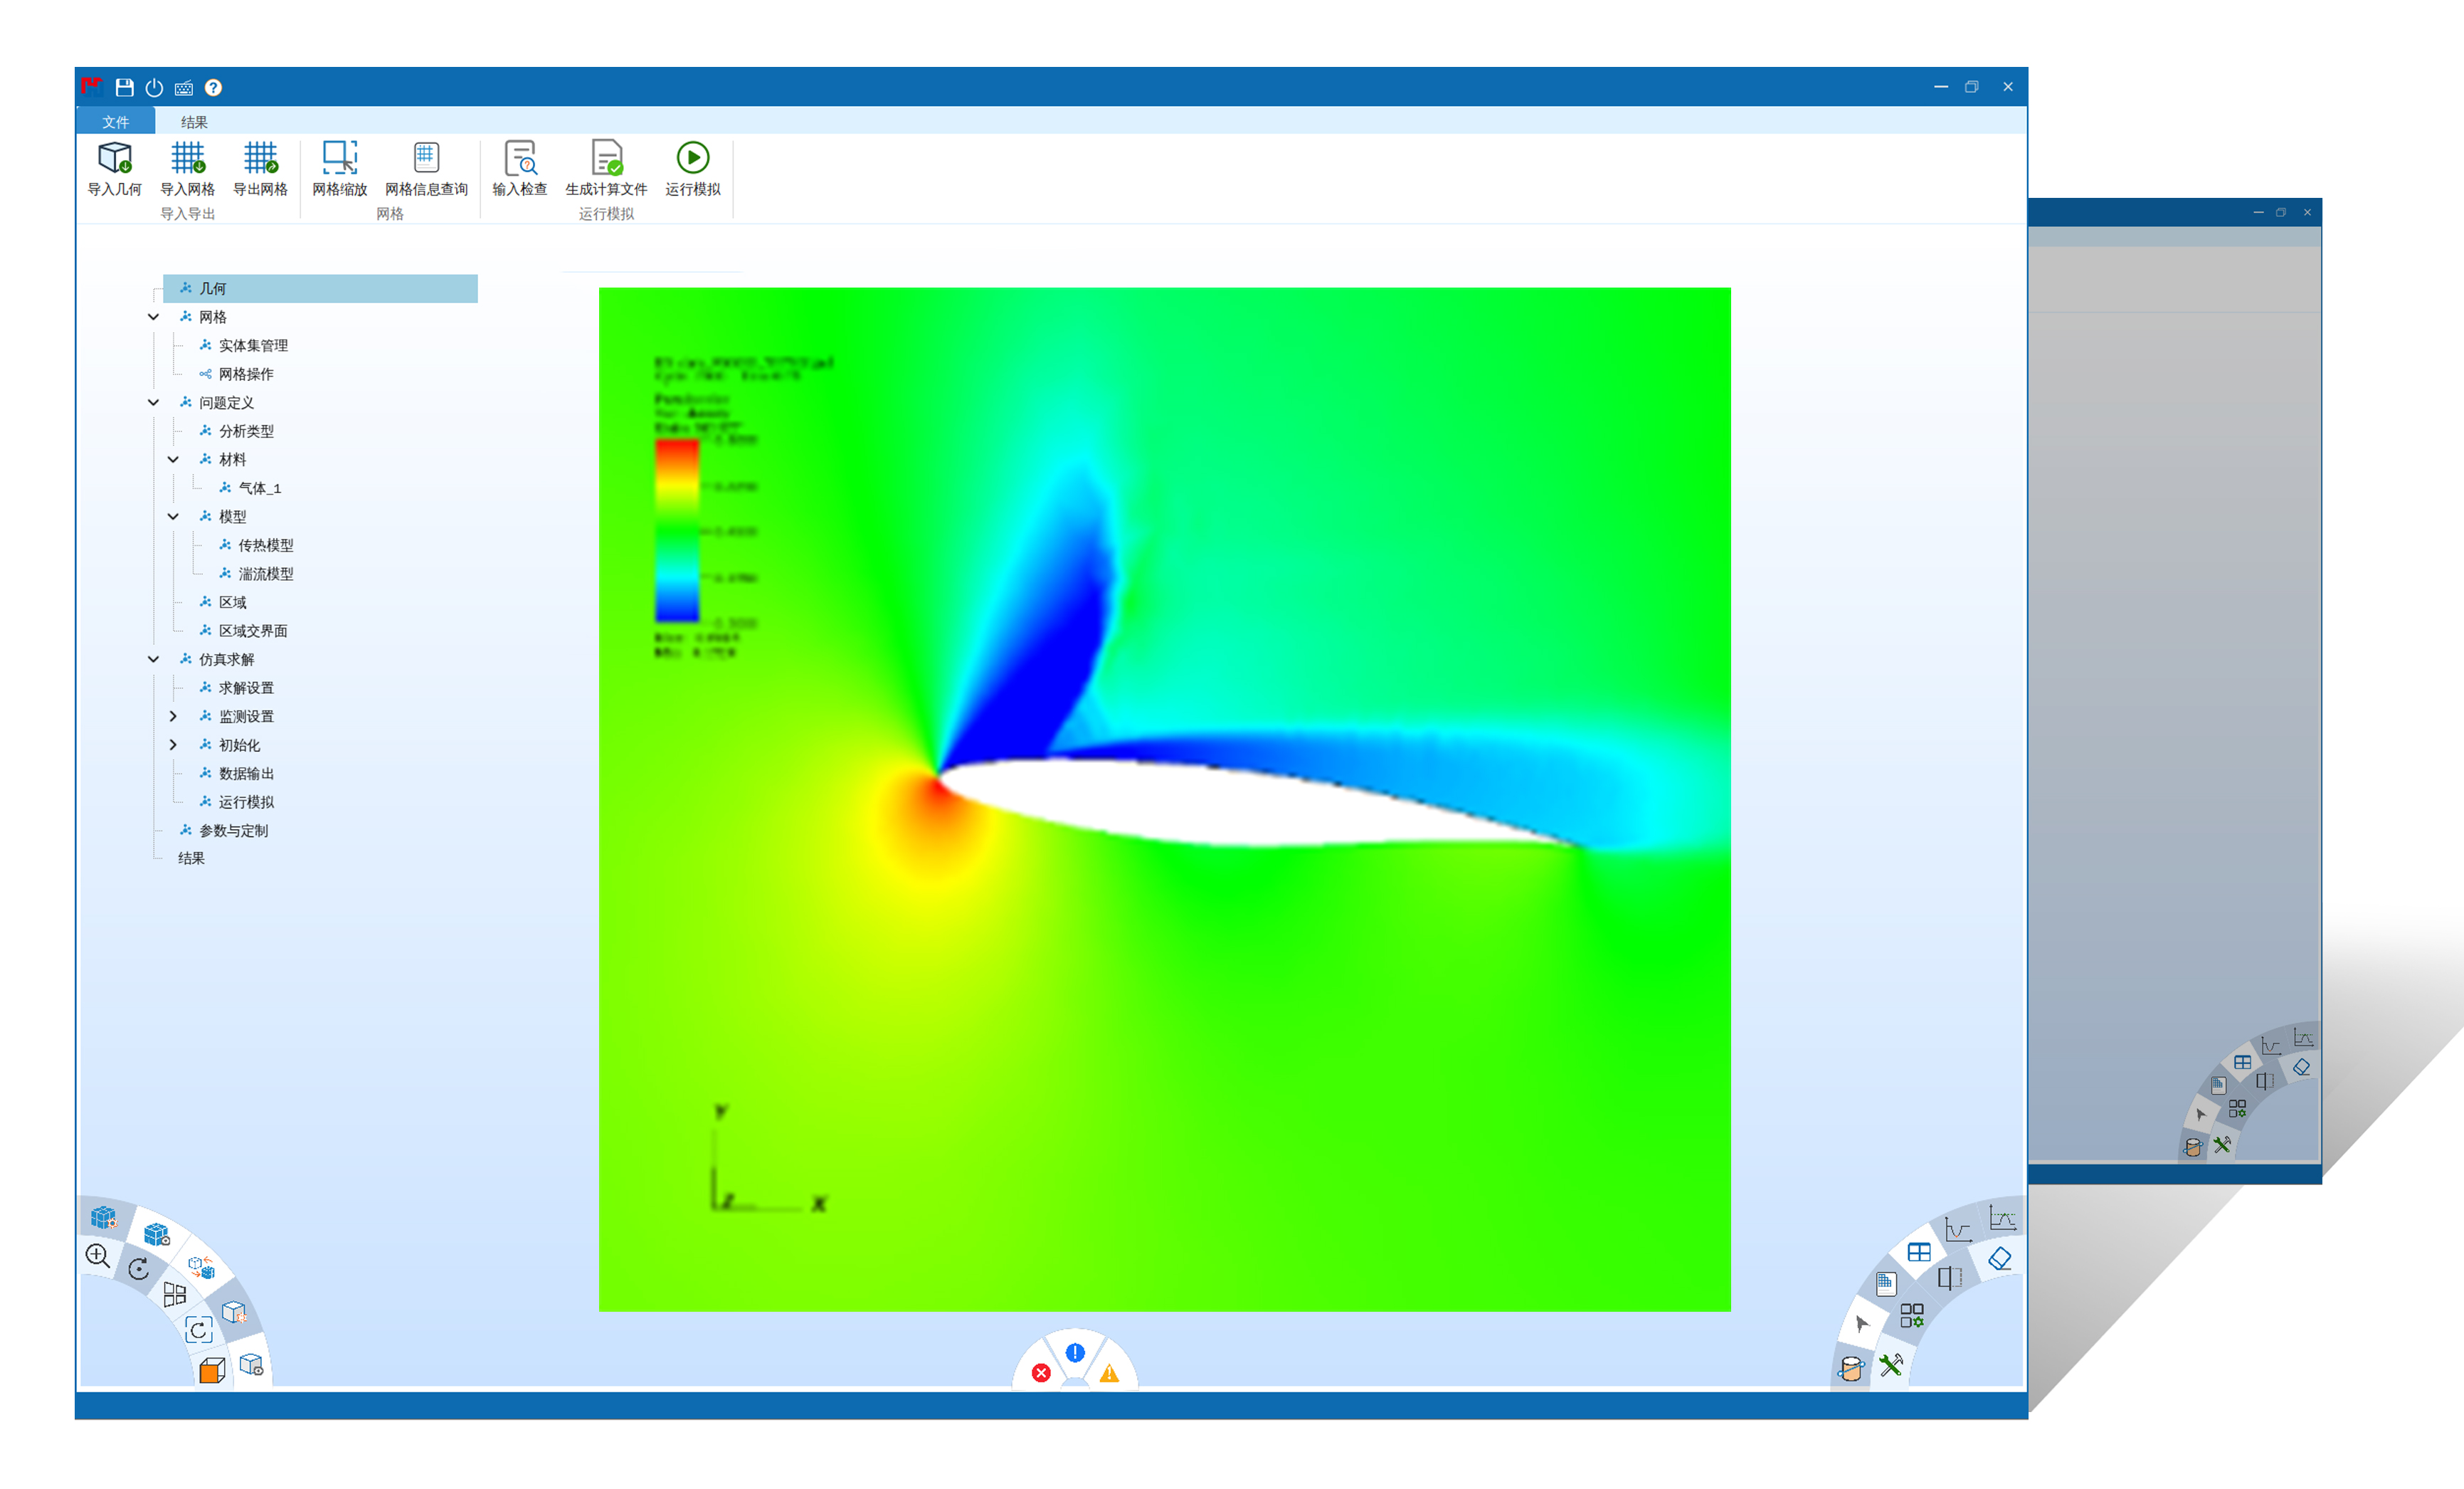Expand the 监测设置 tree node
This screenshot has width=2464, height=1489.
(173, 716)
